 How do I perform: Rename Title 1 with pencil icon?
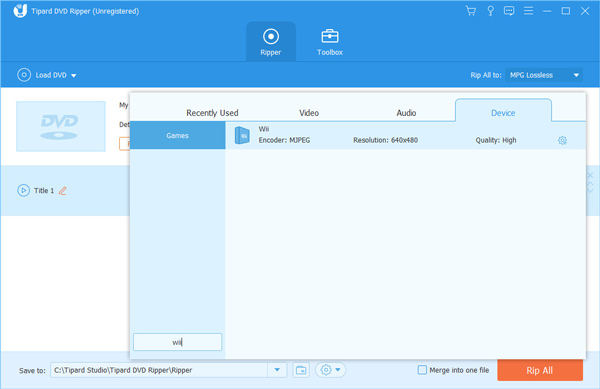point(63,190)
